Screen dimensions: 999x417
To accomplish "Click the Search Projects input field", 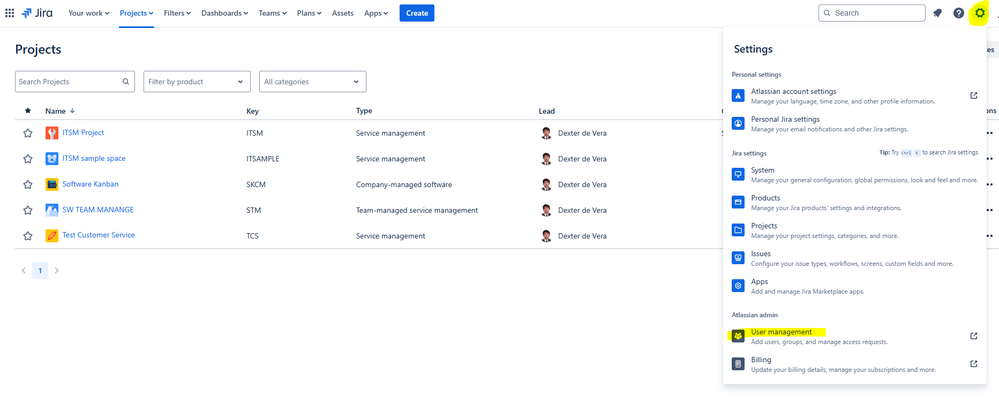I will tap(75, 81).
